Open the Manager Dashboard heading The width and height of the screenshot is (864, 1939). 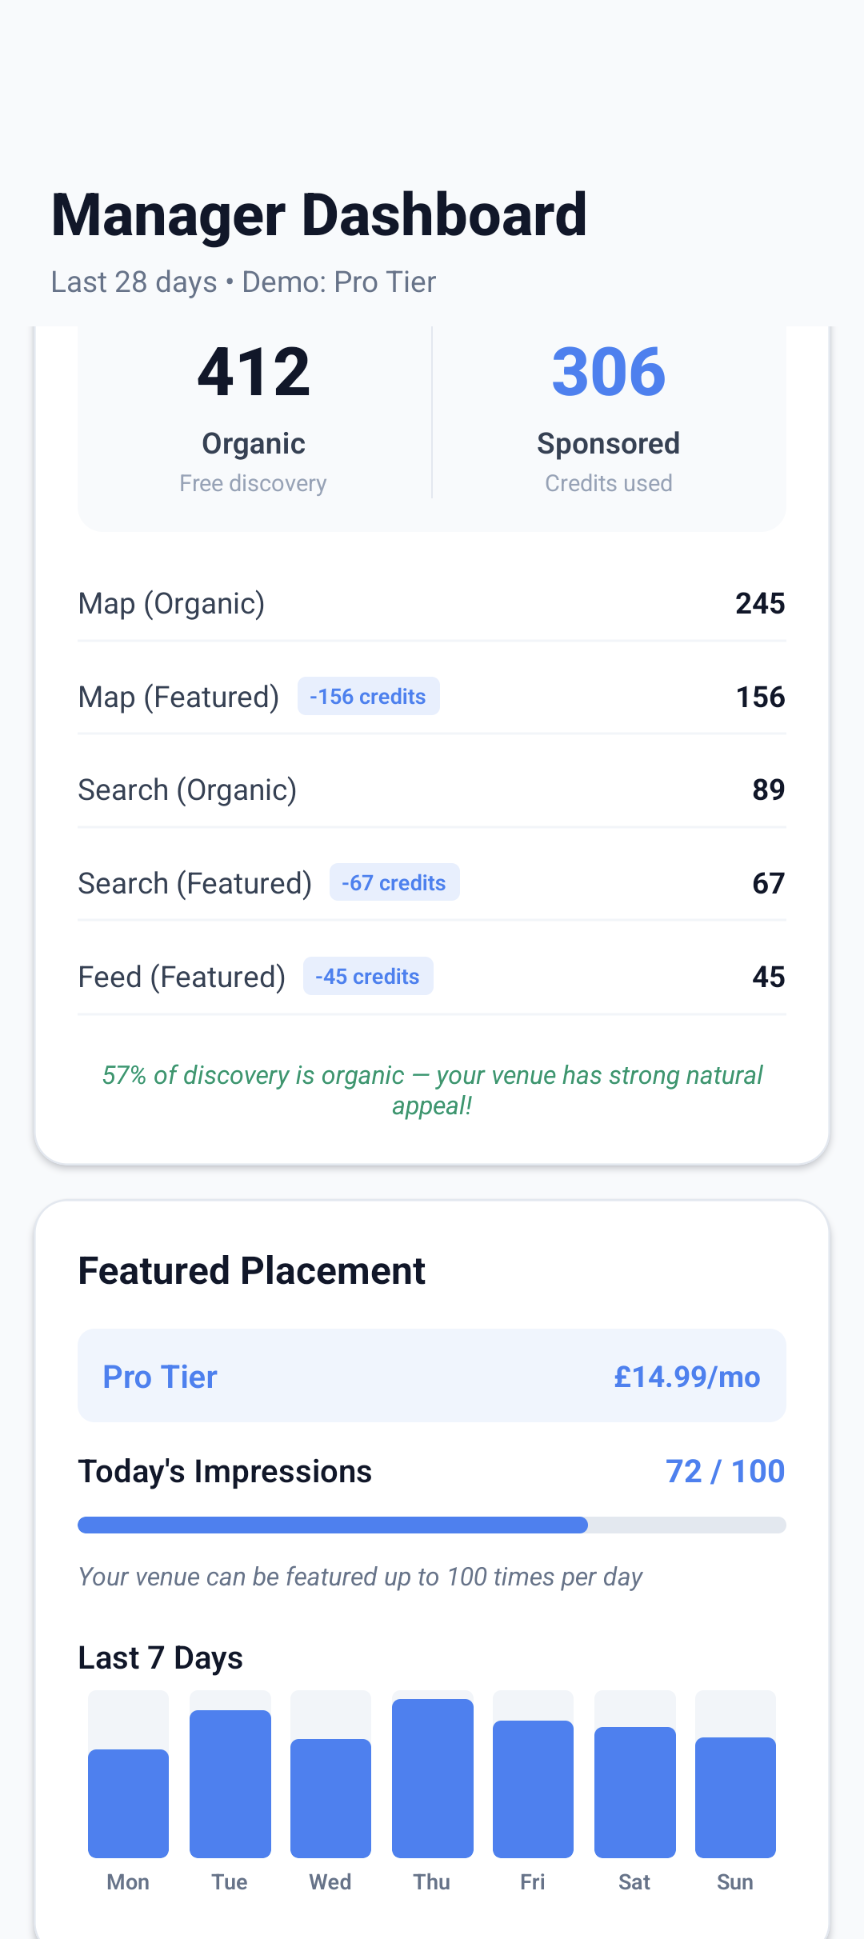(x=318, y=214)
